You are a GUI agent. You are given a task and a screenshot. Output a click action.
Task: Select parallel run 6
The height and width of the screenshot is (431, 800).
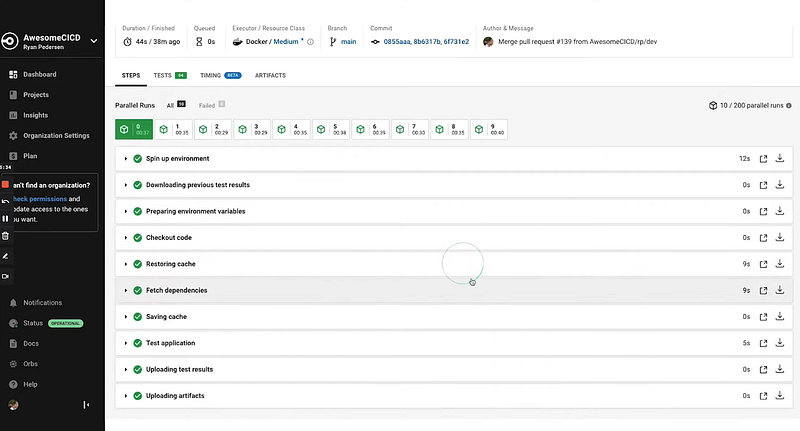point(370,130)
